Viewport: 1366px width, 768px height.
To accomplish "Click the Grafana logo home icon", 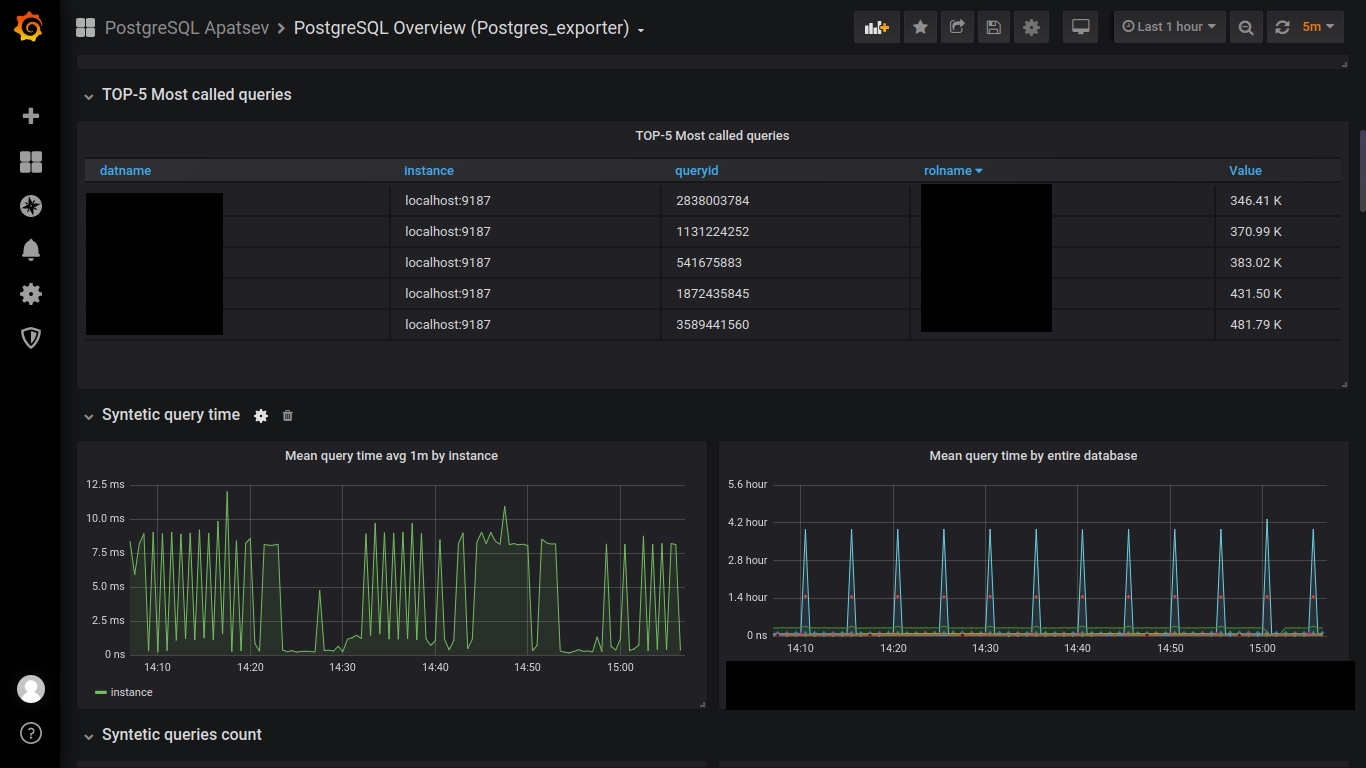I will point(29,28).
